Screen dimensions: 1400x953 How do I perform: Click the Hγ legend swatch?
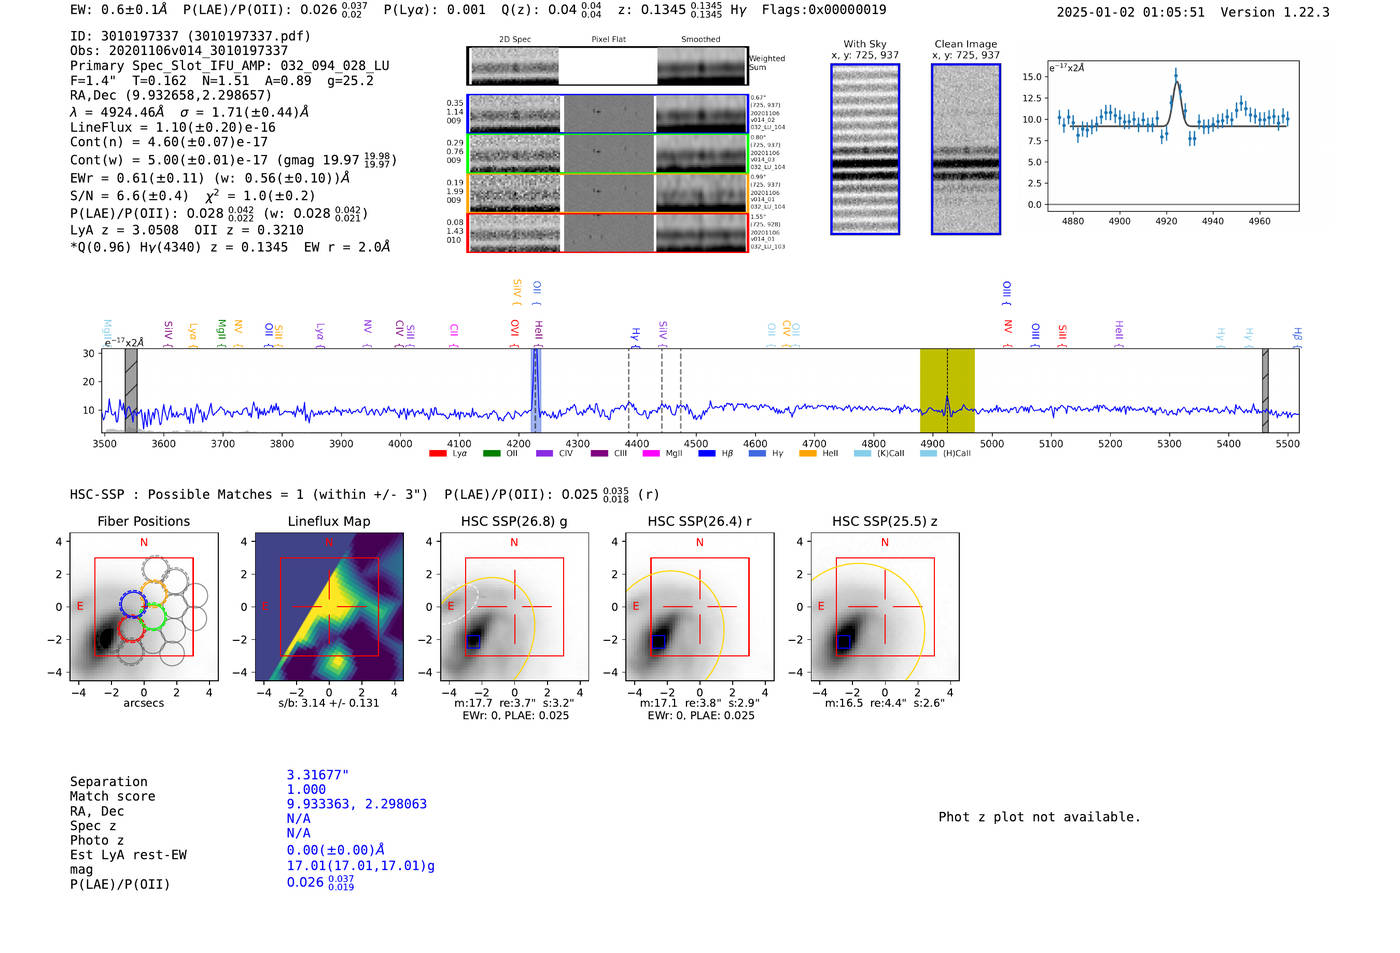point(757,453)
